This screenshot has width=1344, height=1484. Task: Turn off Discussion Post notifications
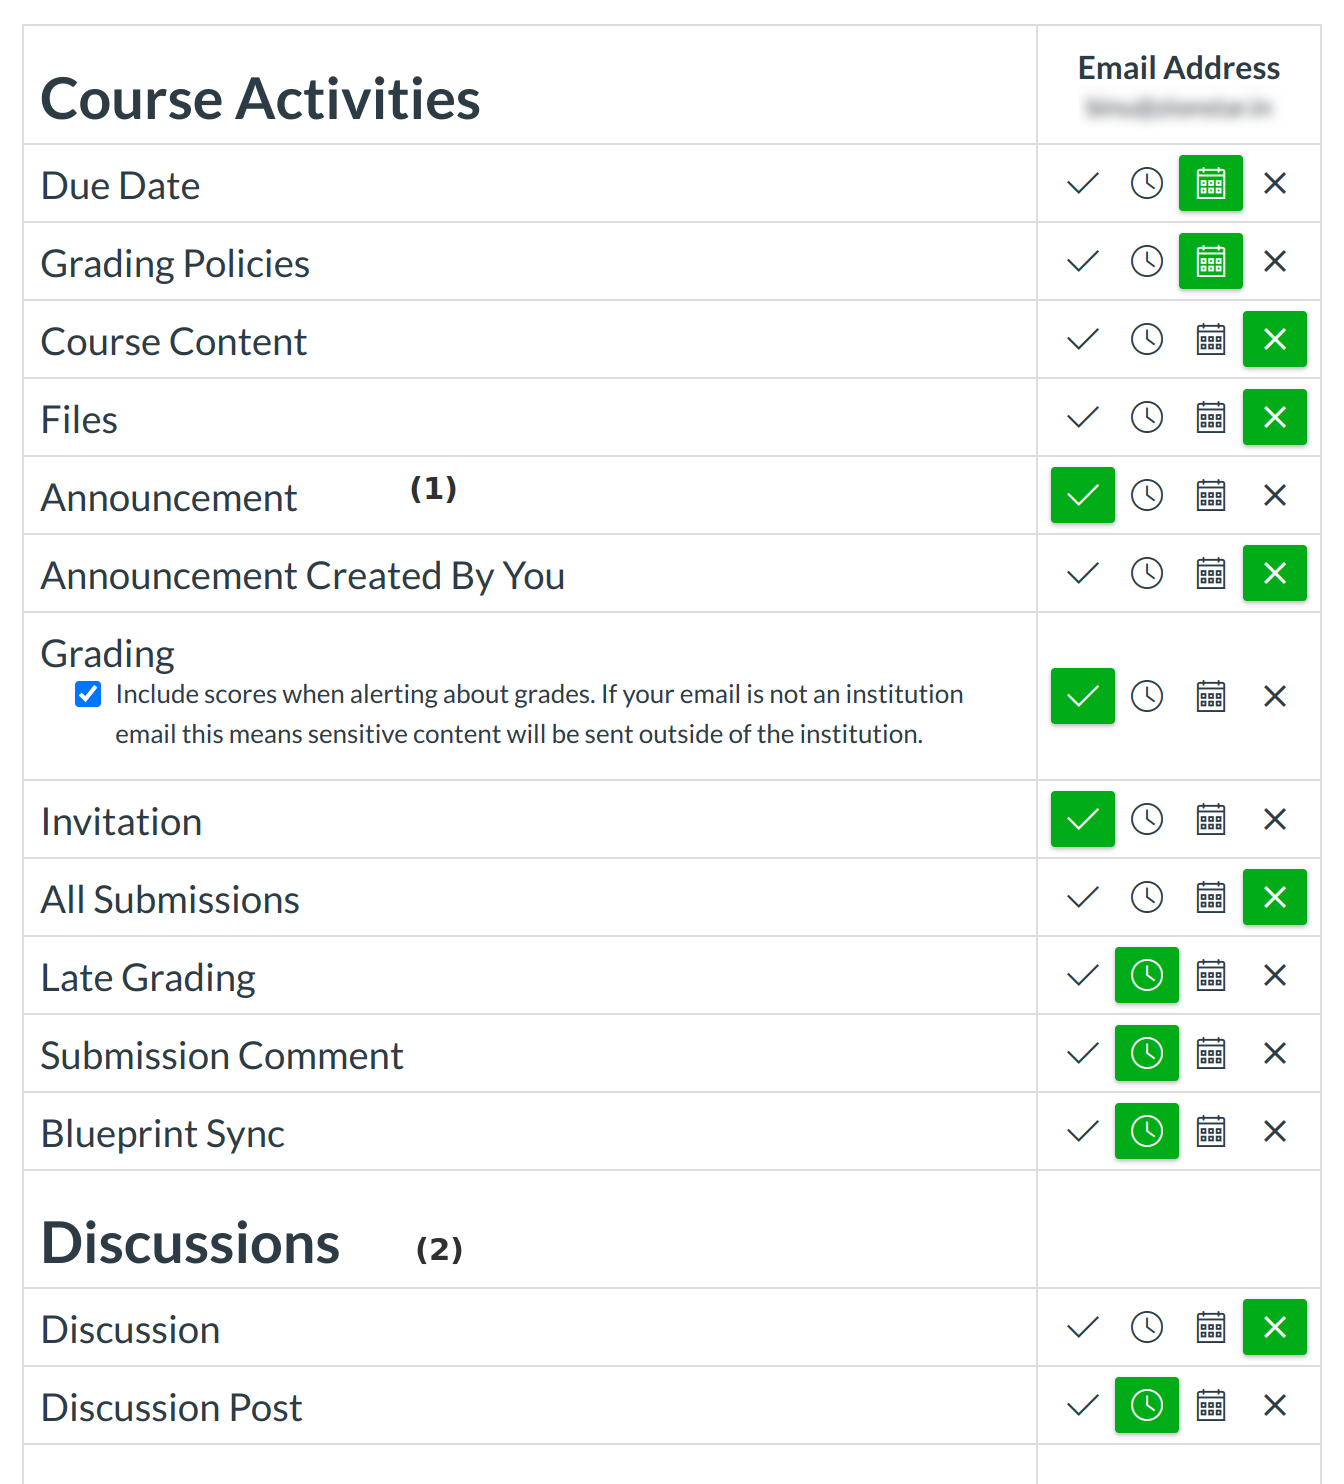tap(1275, 1406)
